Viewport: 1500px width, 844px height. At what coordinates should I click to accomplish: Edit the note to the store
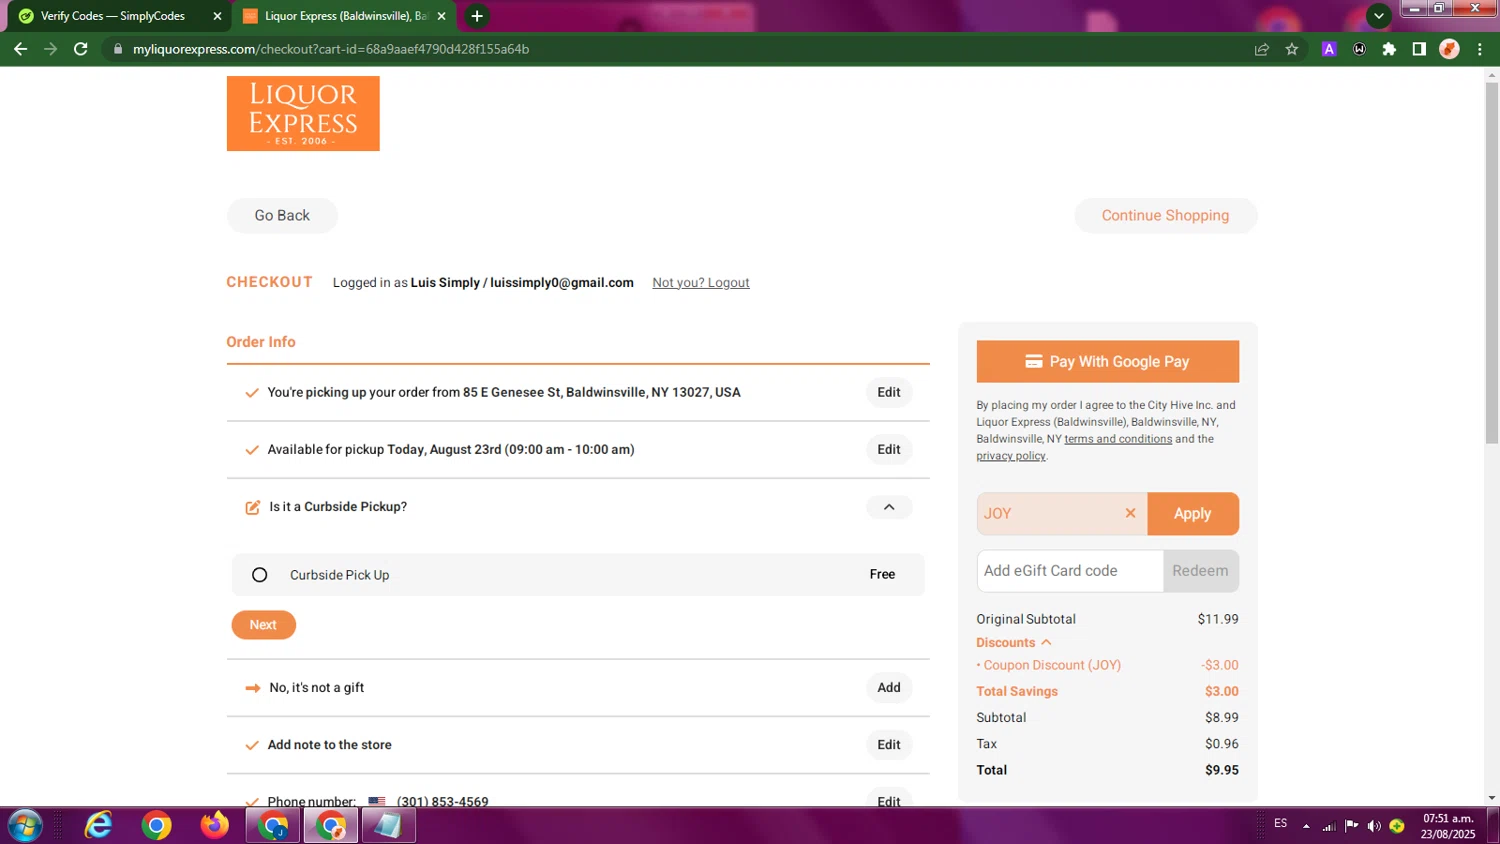889,744
